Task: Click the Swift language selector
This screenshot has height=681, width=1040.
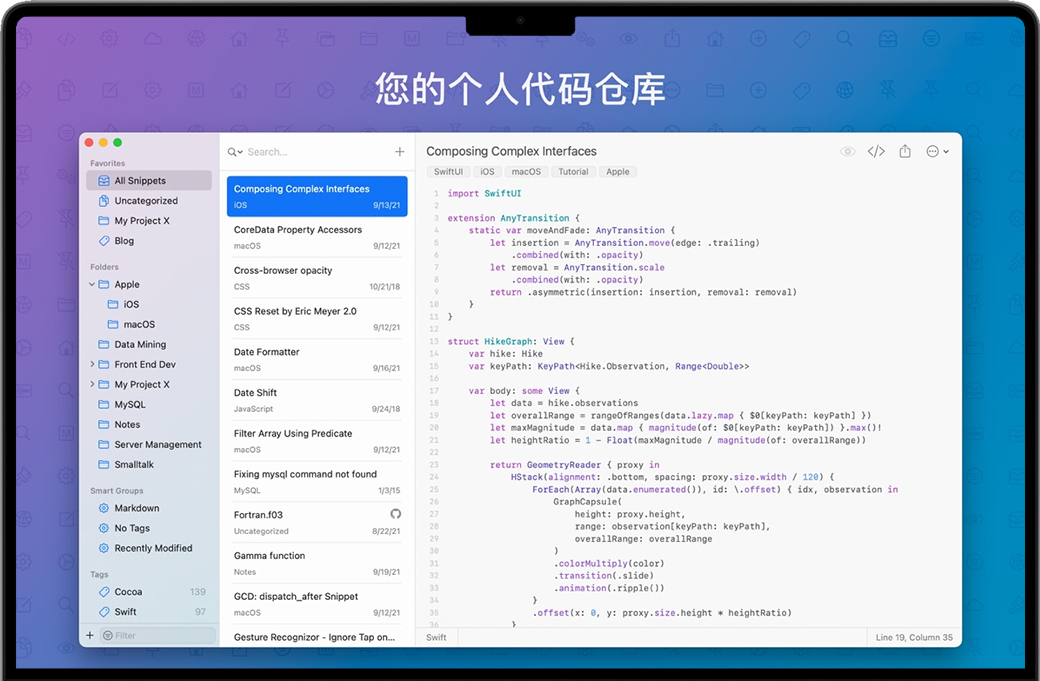Action: tap(436, 637)
